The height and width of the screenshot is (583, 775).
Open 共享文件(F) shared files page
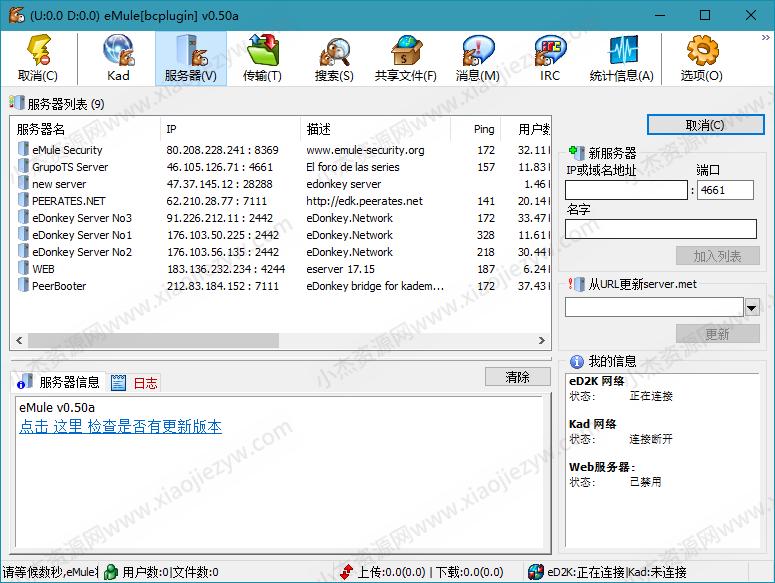[x=406, y=58]
